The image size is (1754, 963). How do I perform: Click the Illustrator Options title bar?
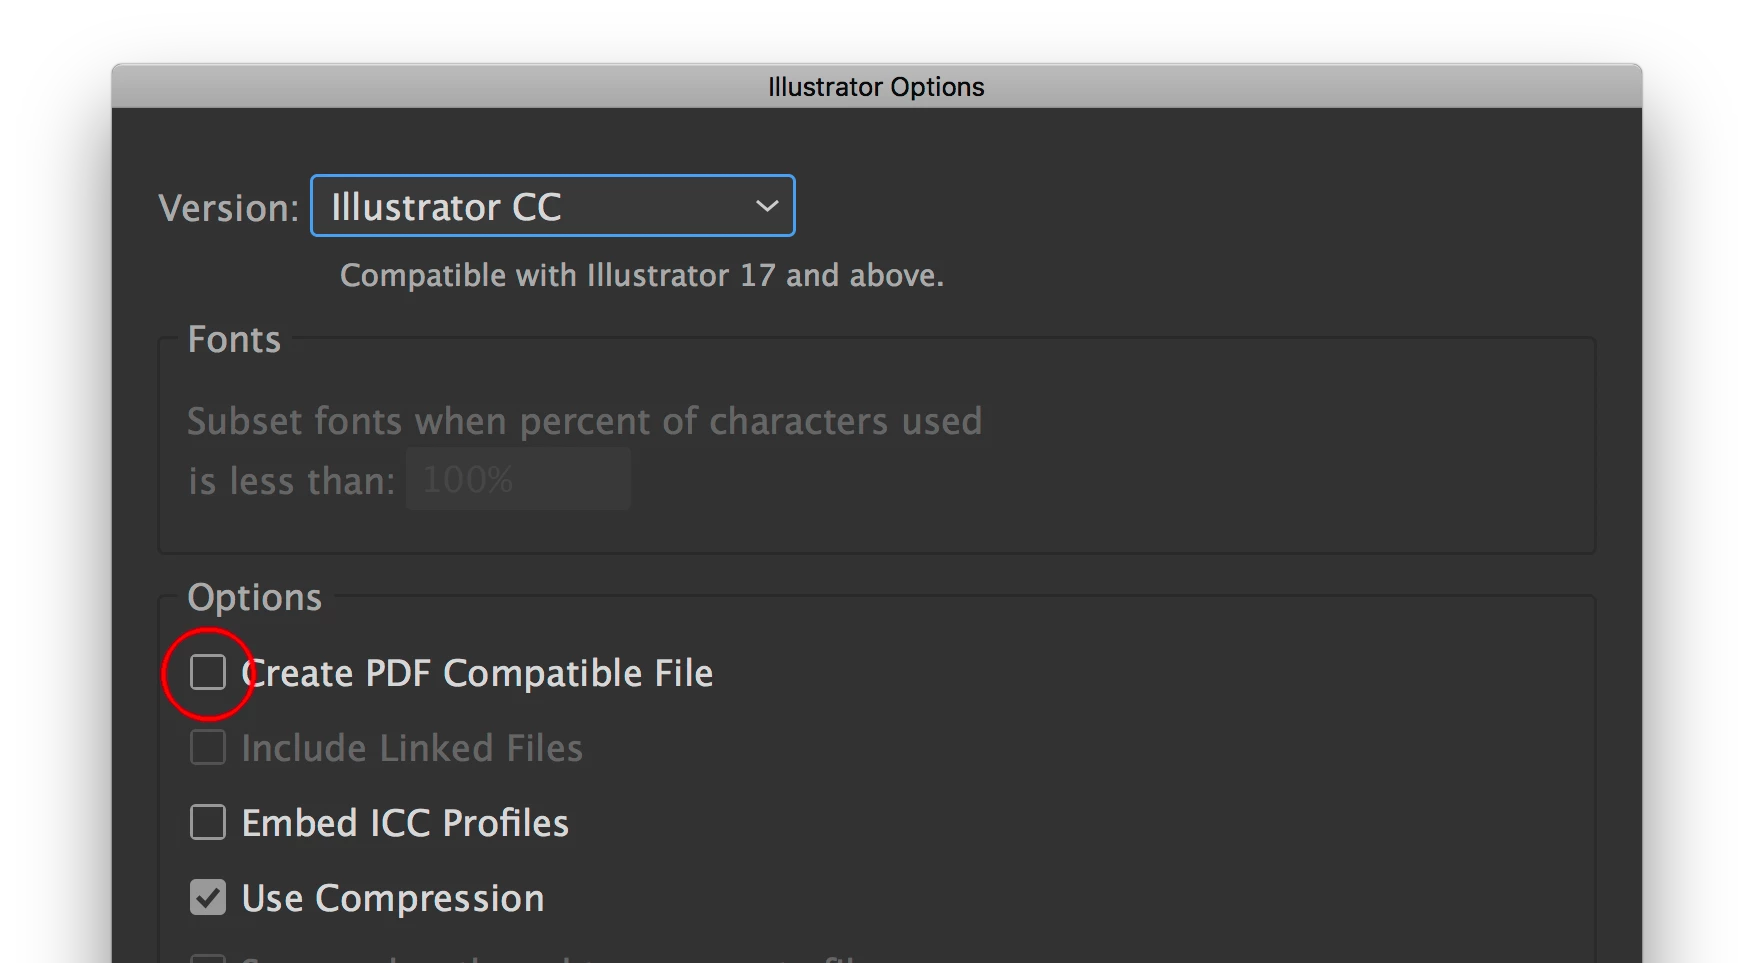pyautogui.click(x=876, y=87)
